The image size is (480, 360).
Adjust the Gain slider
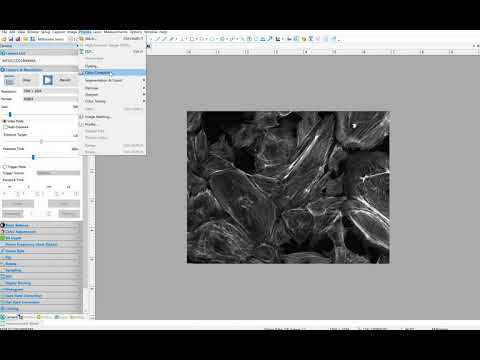(10, 115)
